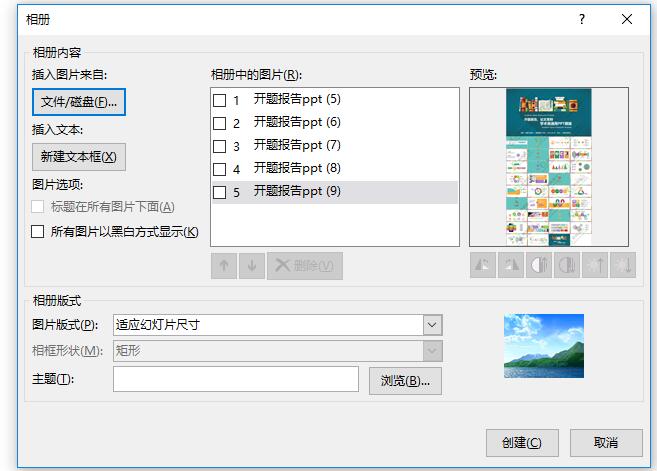The image size is (657, 471).
Task: Check the box for 开题报告ppt (6)
Action: 220,123
